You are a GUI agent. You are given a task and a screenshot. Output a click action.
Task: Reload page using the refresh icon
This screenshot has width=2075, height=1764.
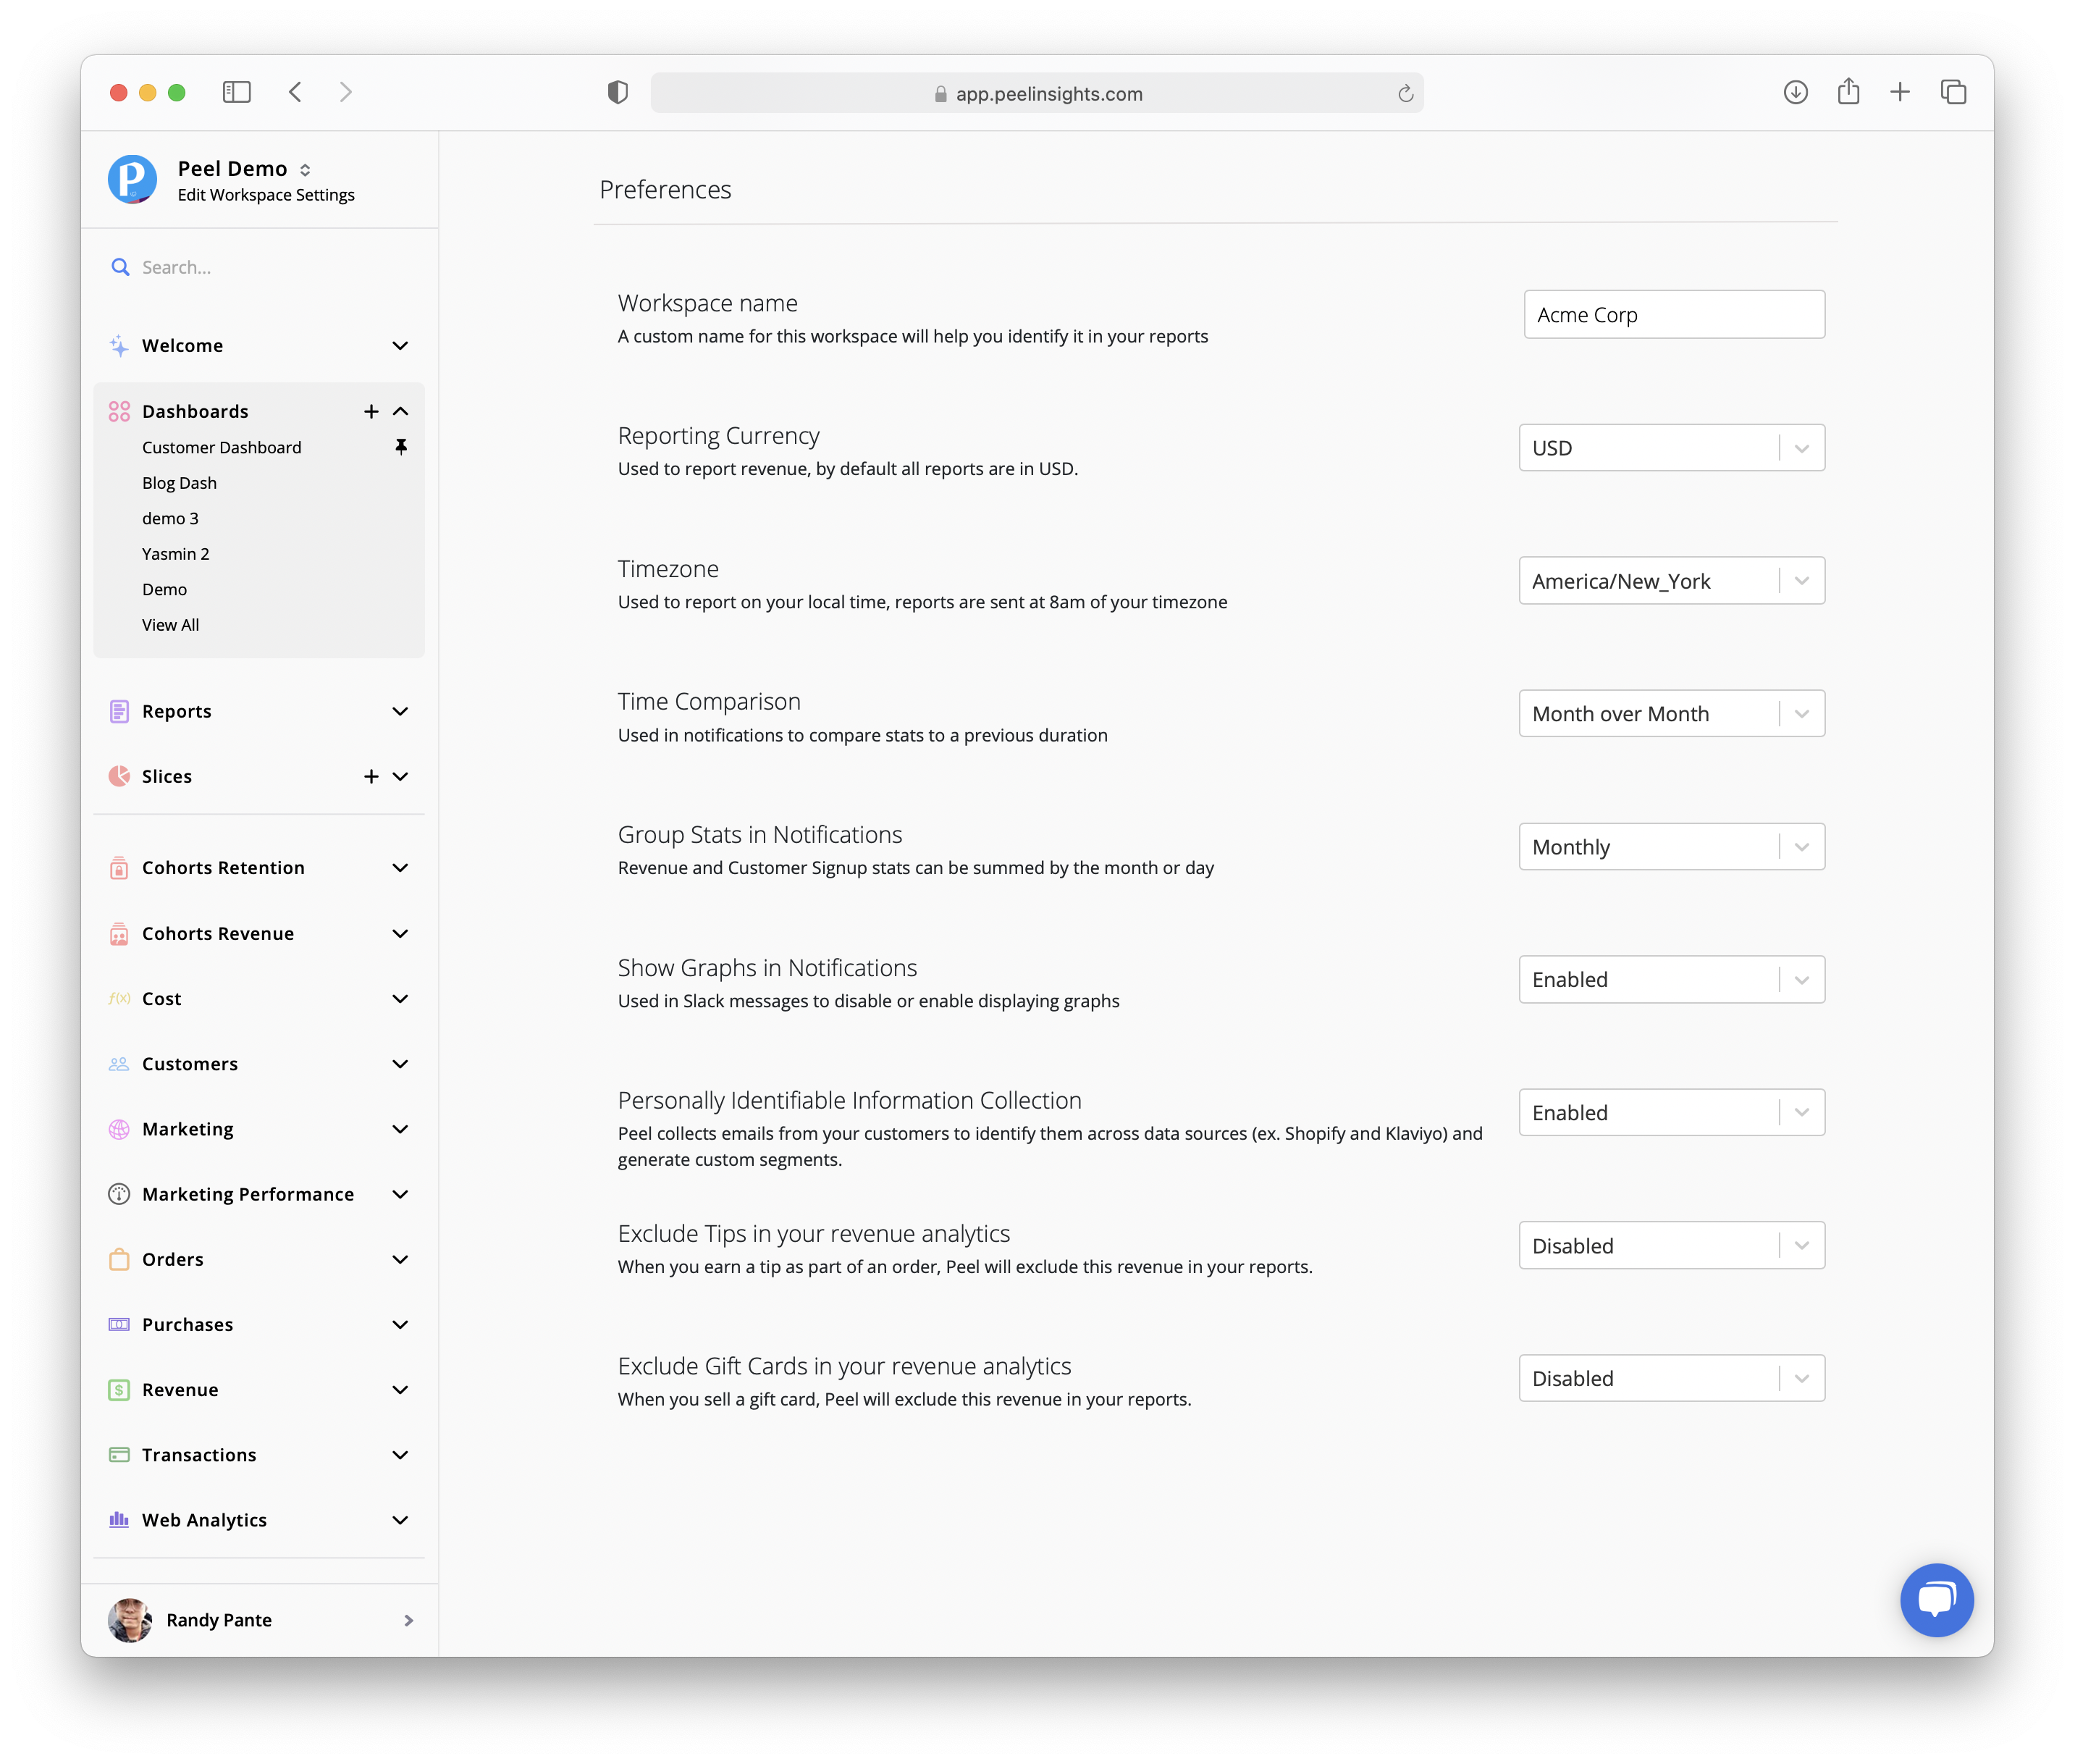click(1405, 93)
